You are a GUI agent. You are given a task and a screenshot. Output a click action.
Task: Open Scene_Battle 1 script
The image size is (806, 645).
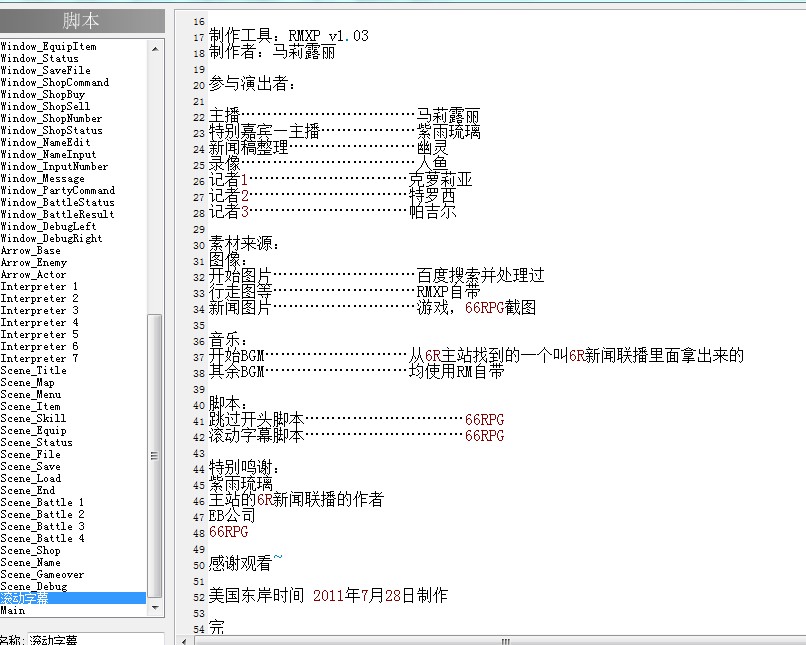click(x=42, y=502)
